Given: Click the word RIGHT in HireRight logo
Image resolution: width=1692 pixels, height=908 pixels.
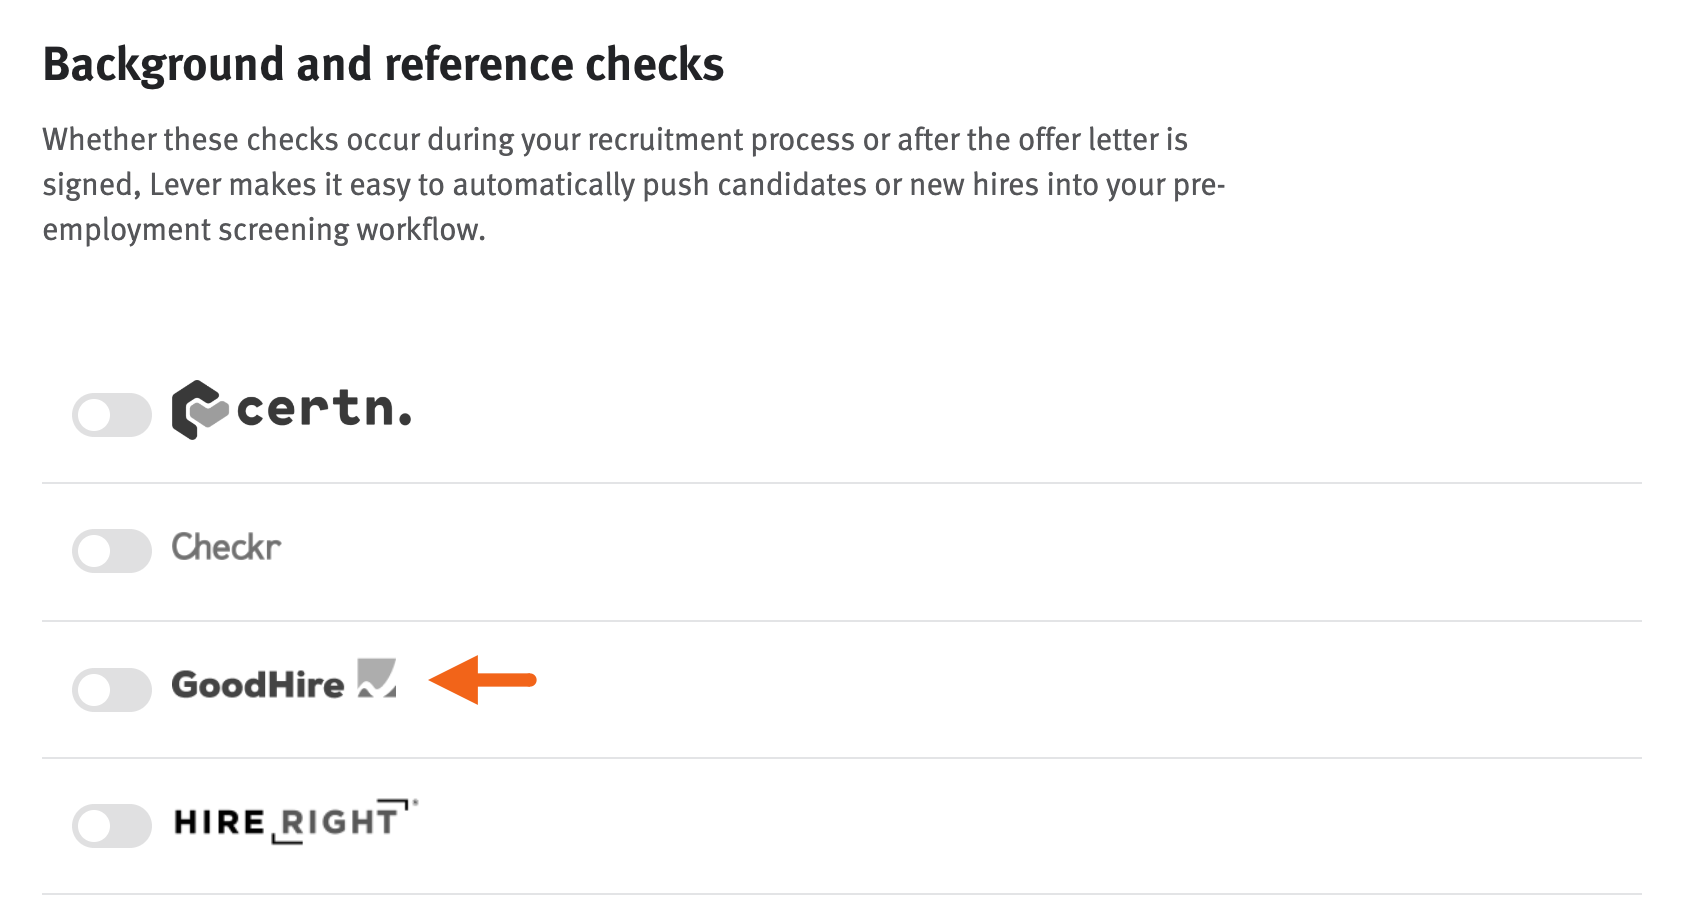Looking at the screenshot, I should pyautogui.click(x=339, y=822).
